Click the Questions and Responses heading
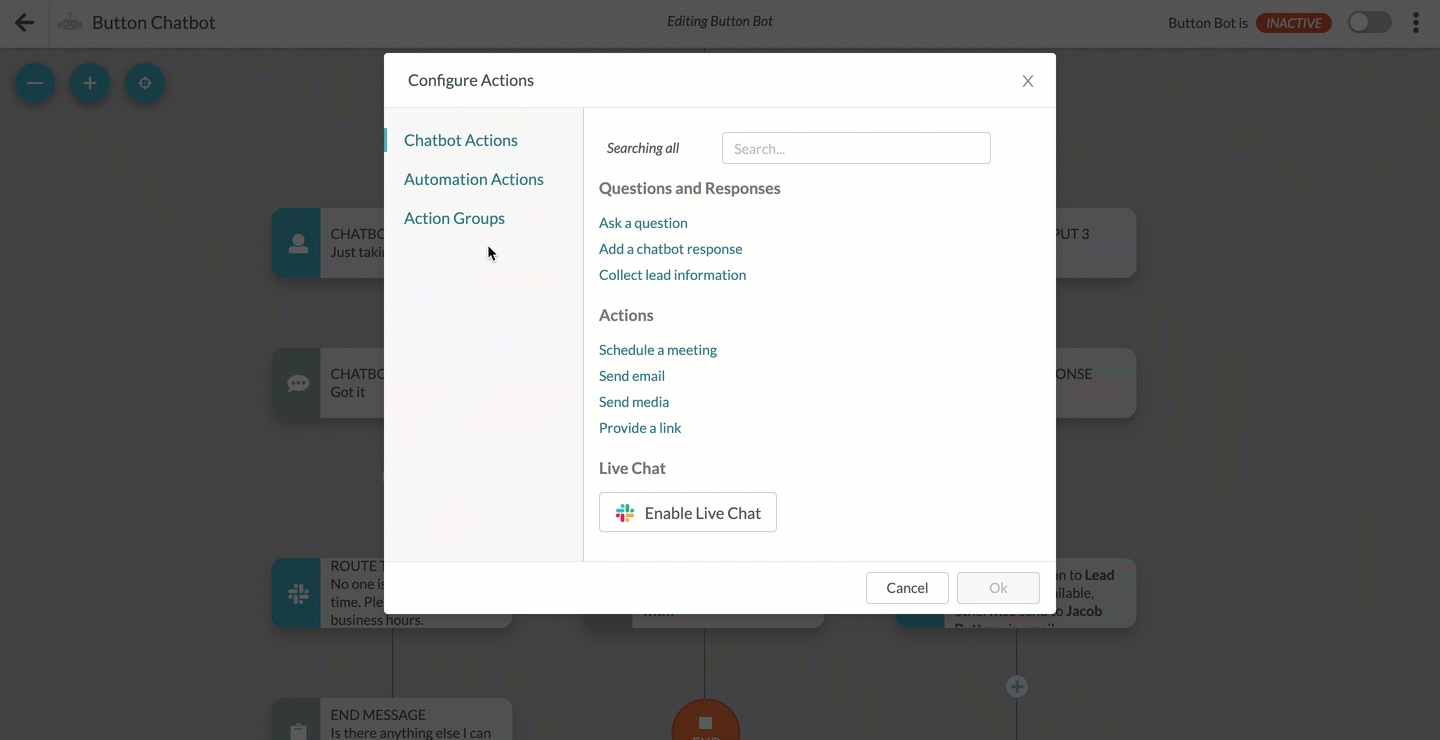1440x740 pixels. tap(690, 188)
